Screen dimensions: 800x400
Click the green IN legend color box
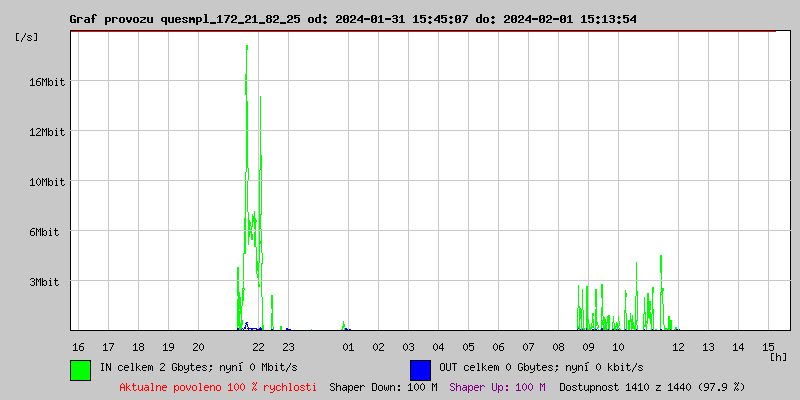tap(80, 369)
